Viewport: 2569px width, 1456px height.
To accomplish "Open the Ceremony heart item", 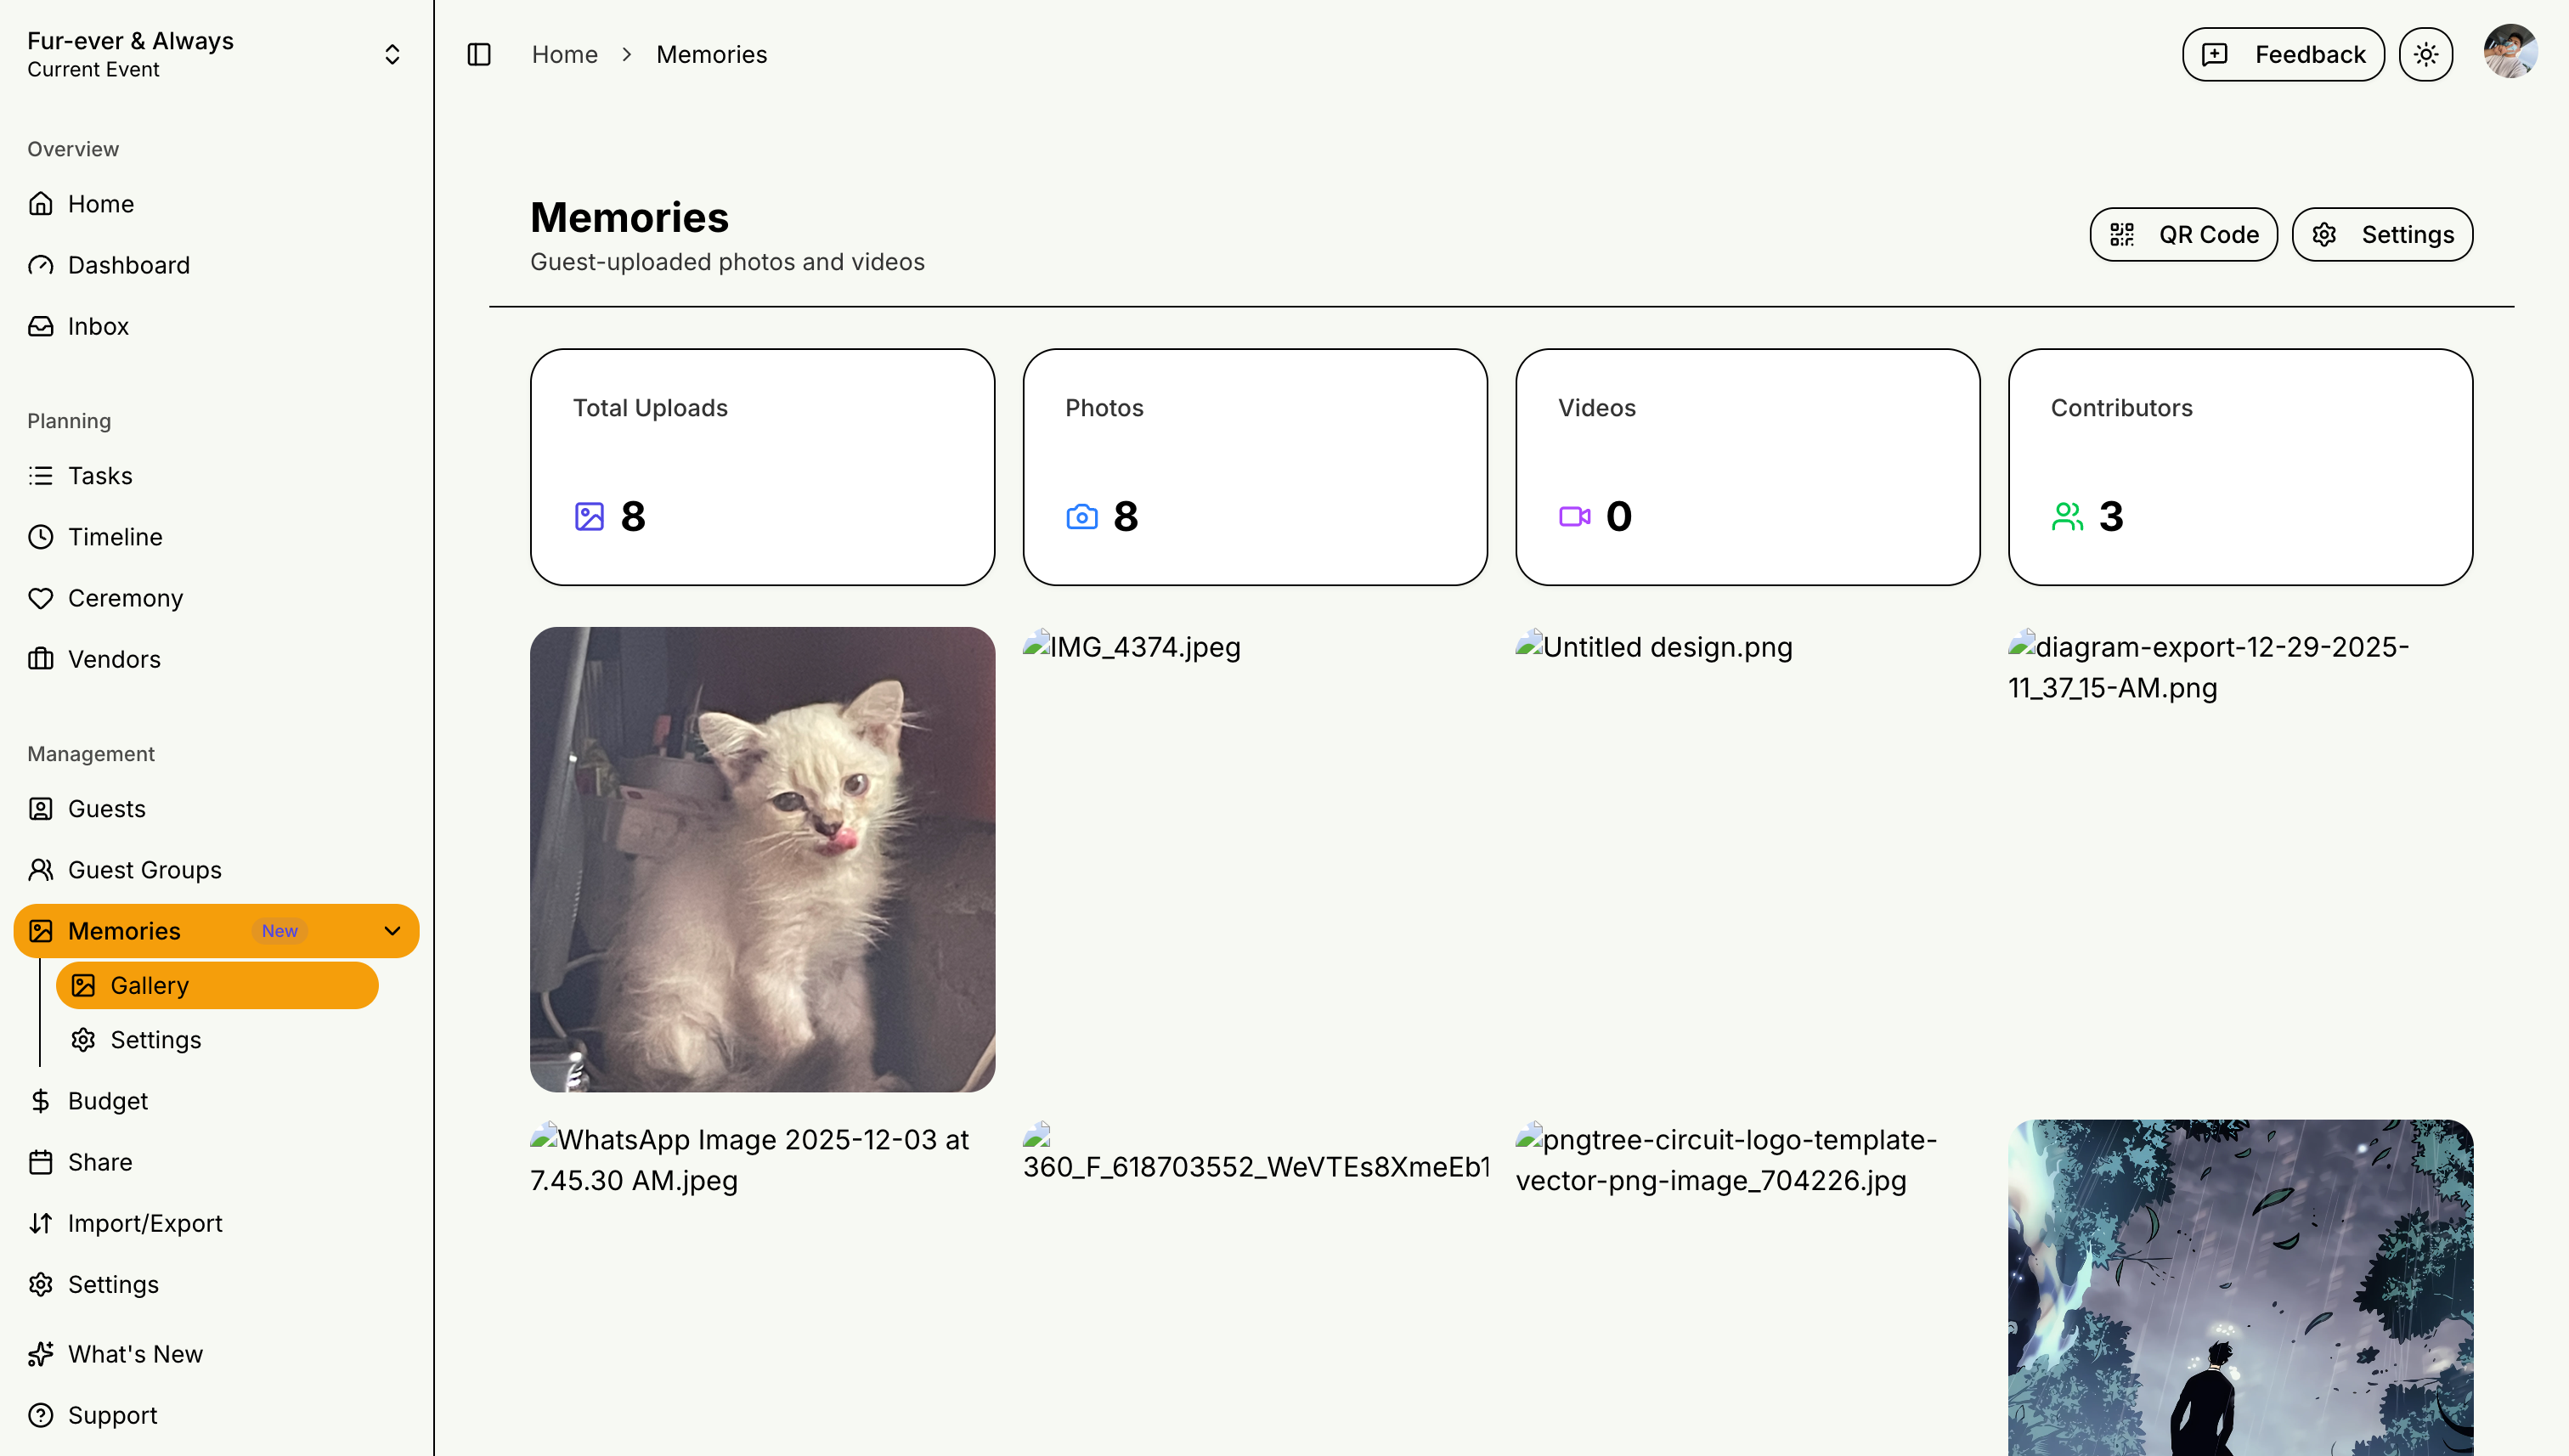I will (x=125, y=598).
